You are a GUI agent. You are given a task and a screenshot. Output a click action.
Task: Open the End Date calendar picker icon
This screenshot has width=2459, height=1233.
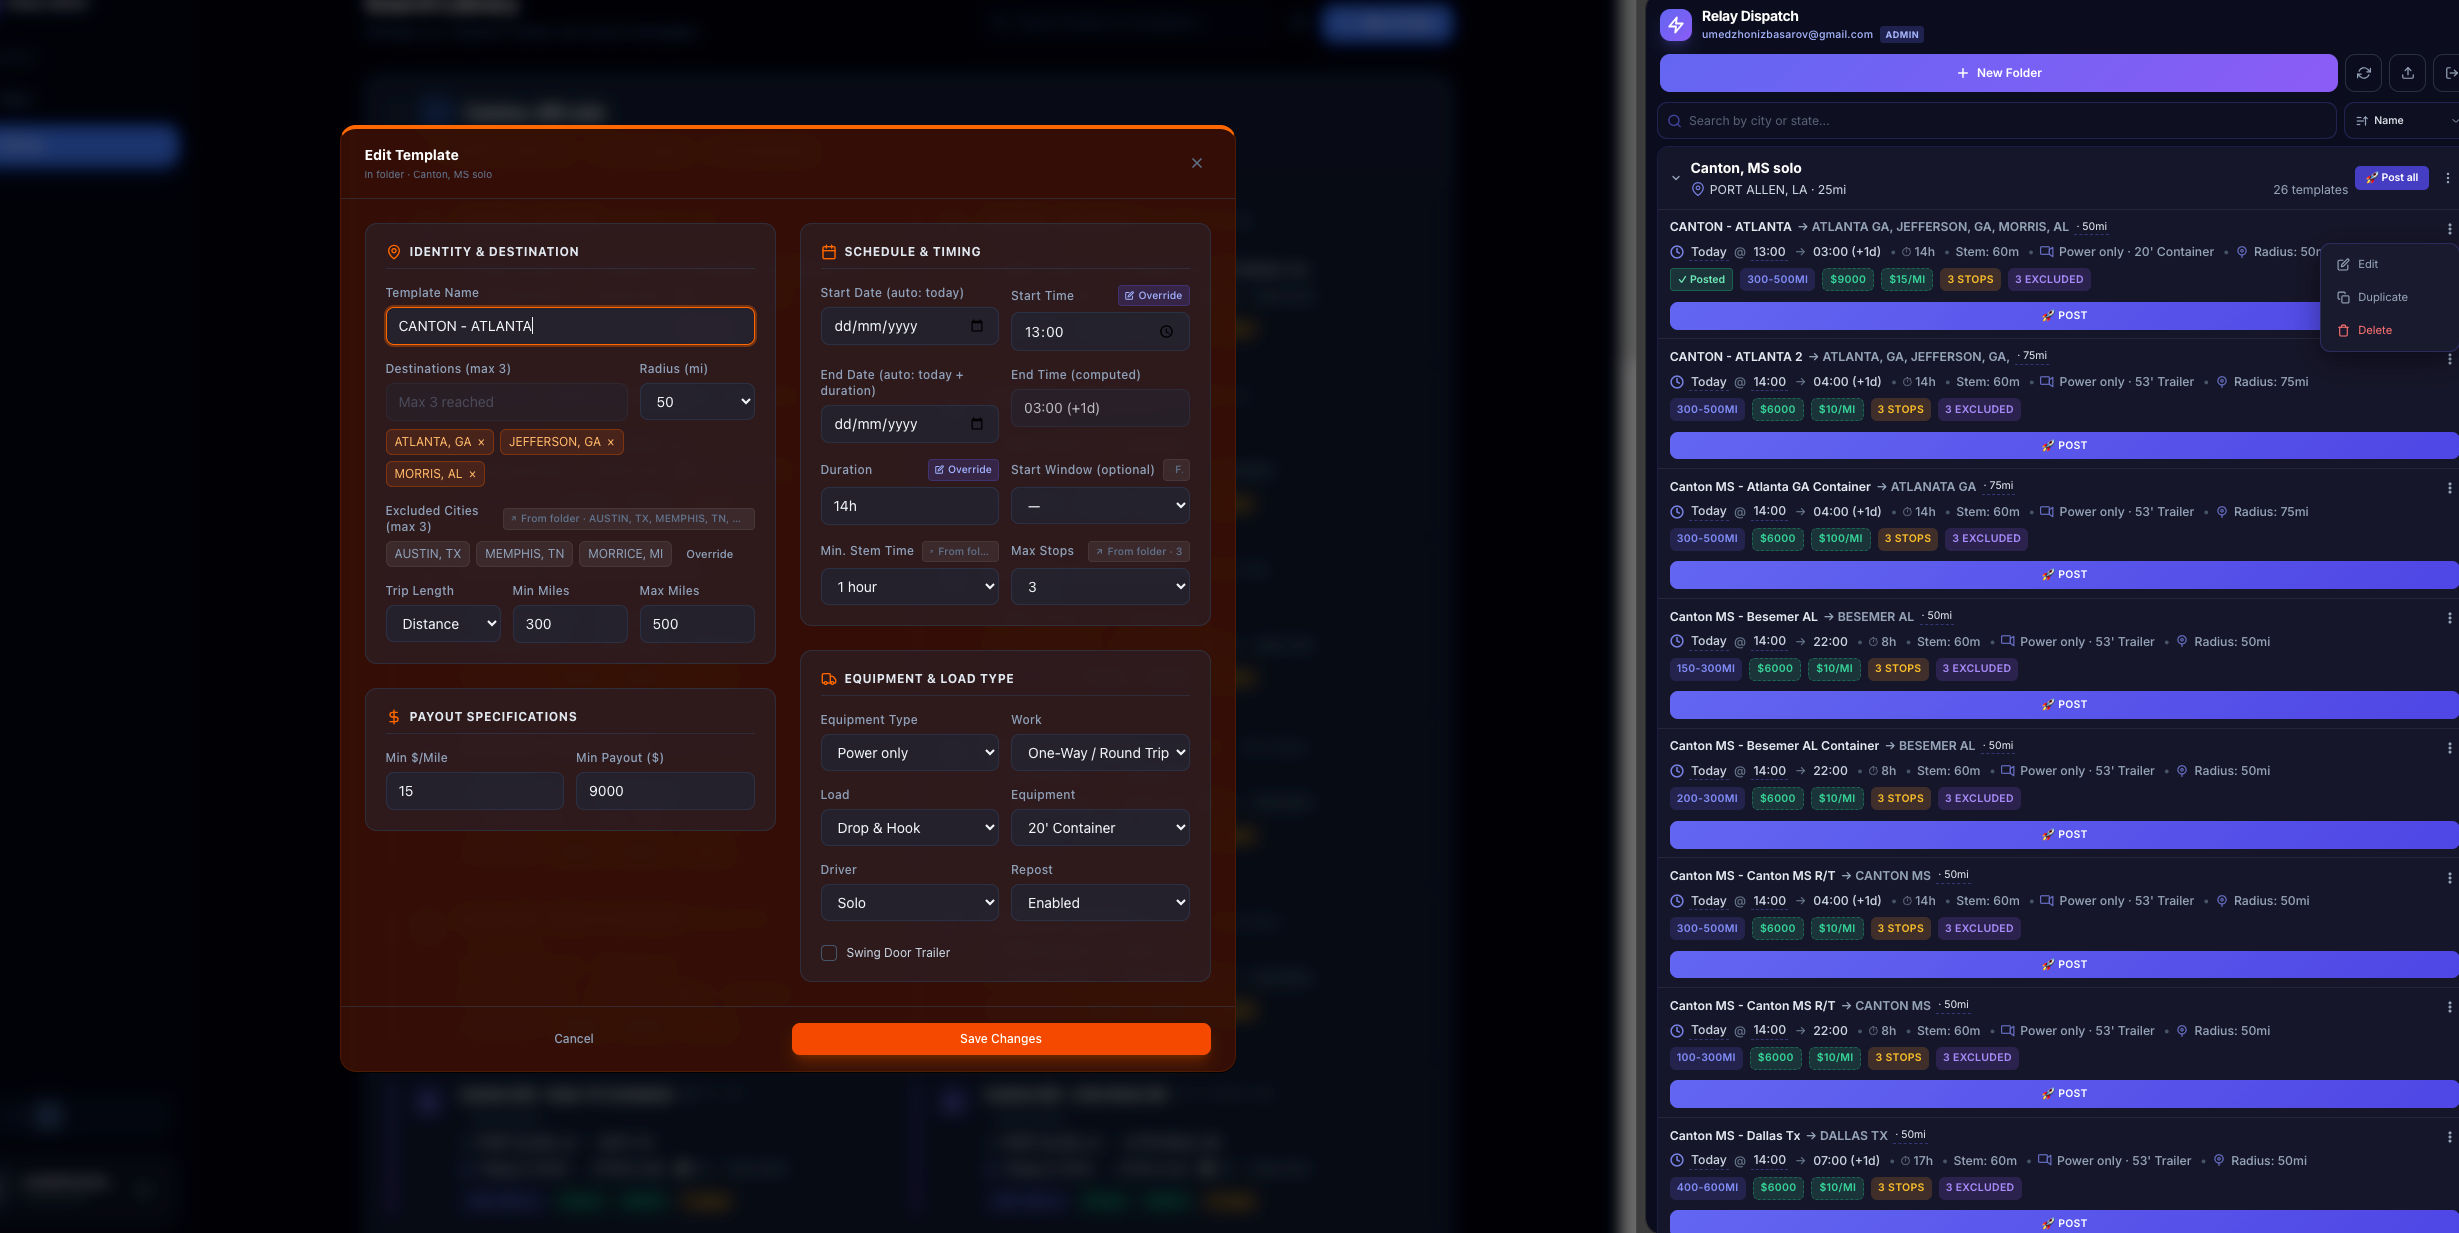(977, 424)
